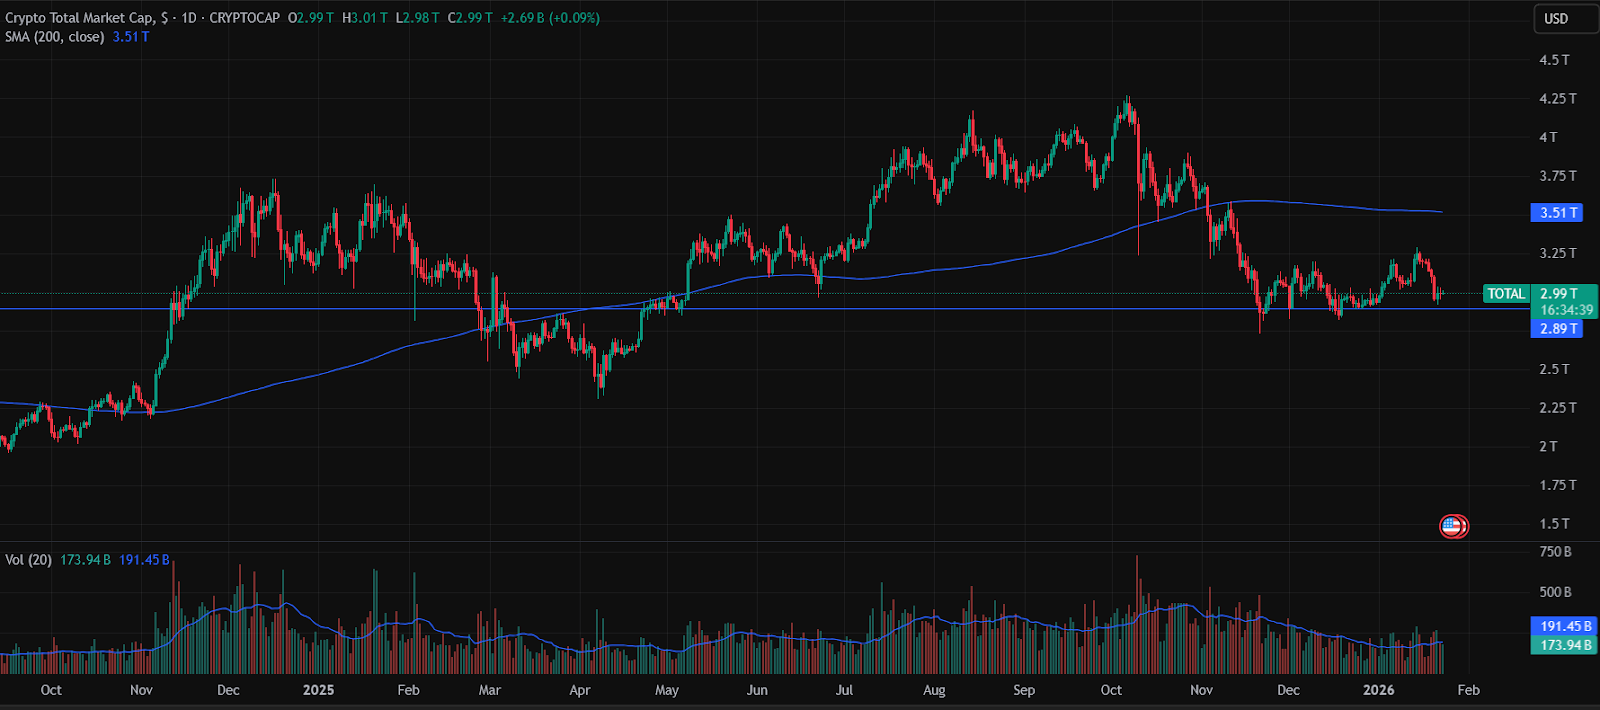Click the blue 3.51 T SMA price label

click(x=1557, y=213)
